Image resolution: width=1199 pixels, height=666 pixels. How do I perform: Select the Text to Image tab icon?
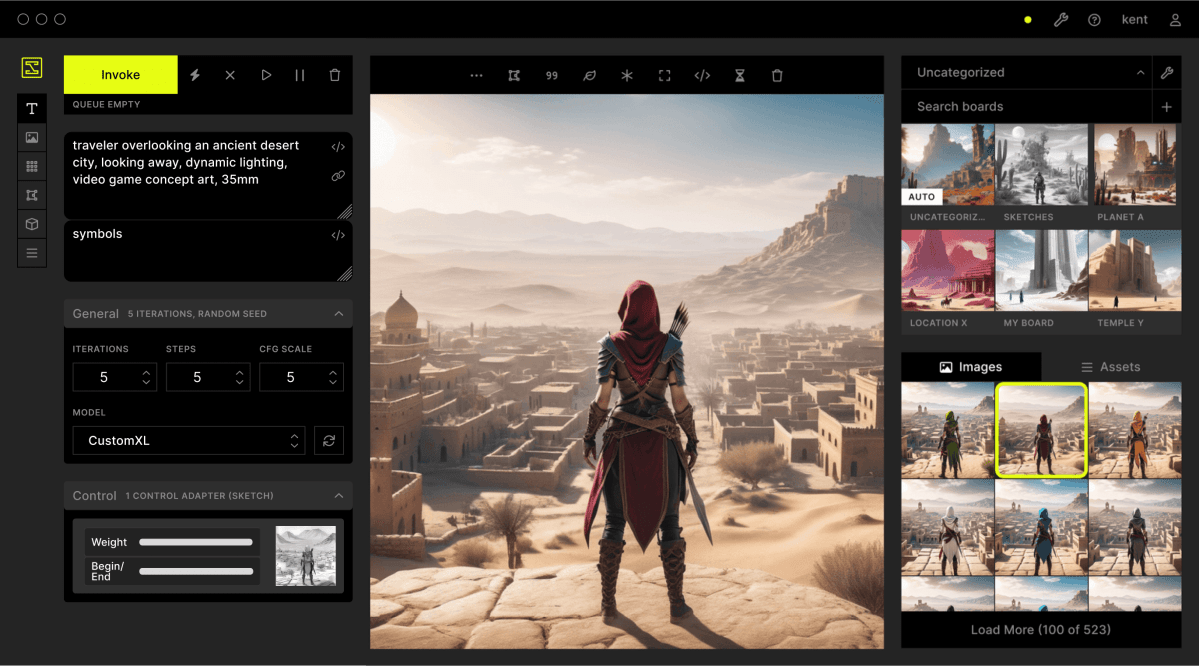(32, 108)
